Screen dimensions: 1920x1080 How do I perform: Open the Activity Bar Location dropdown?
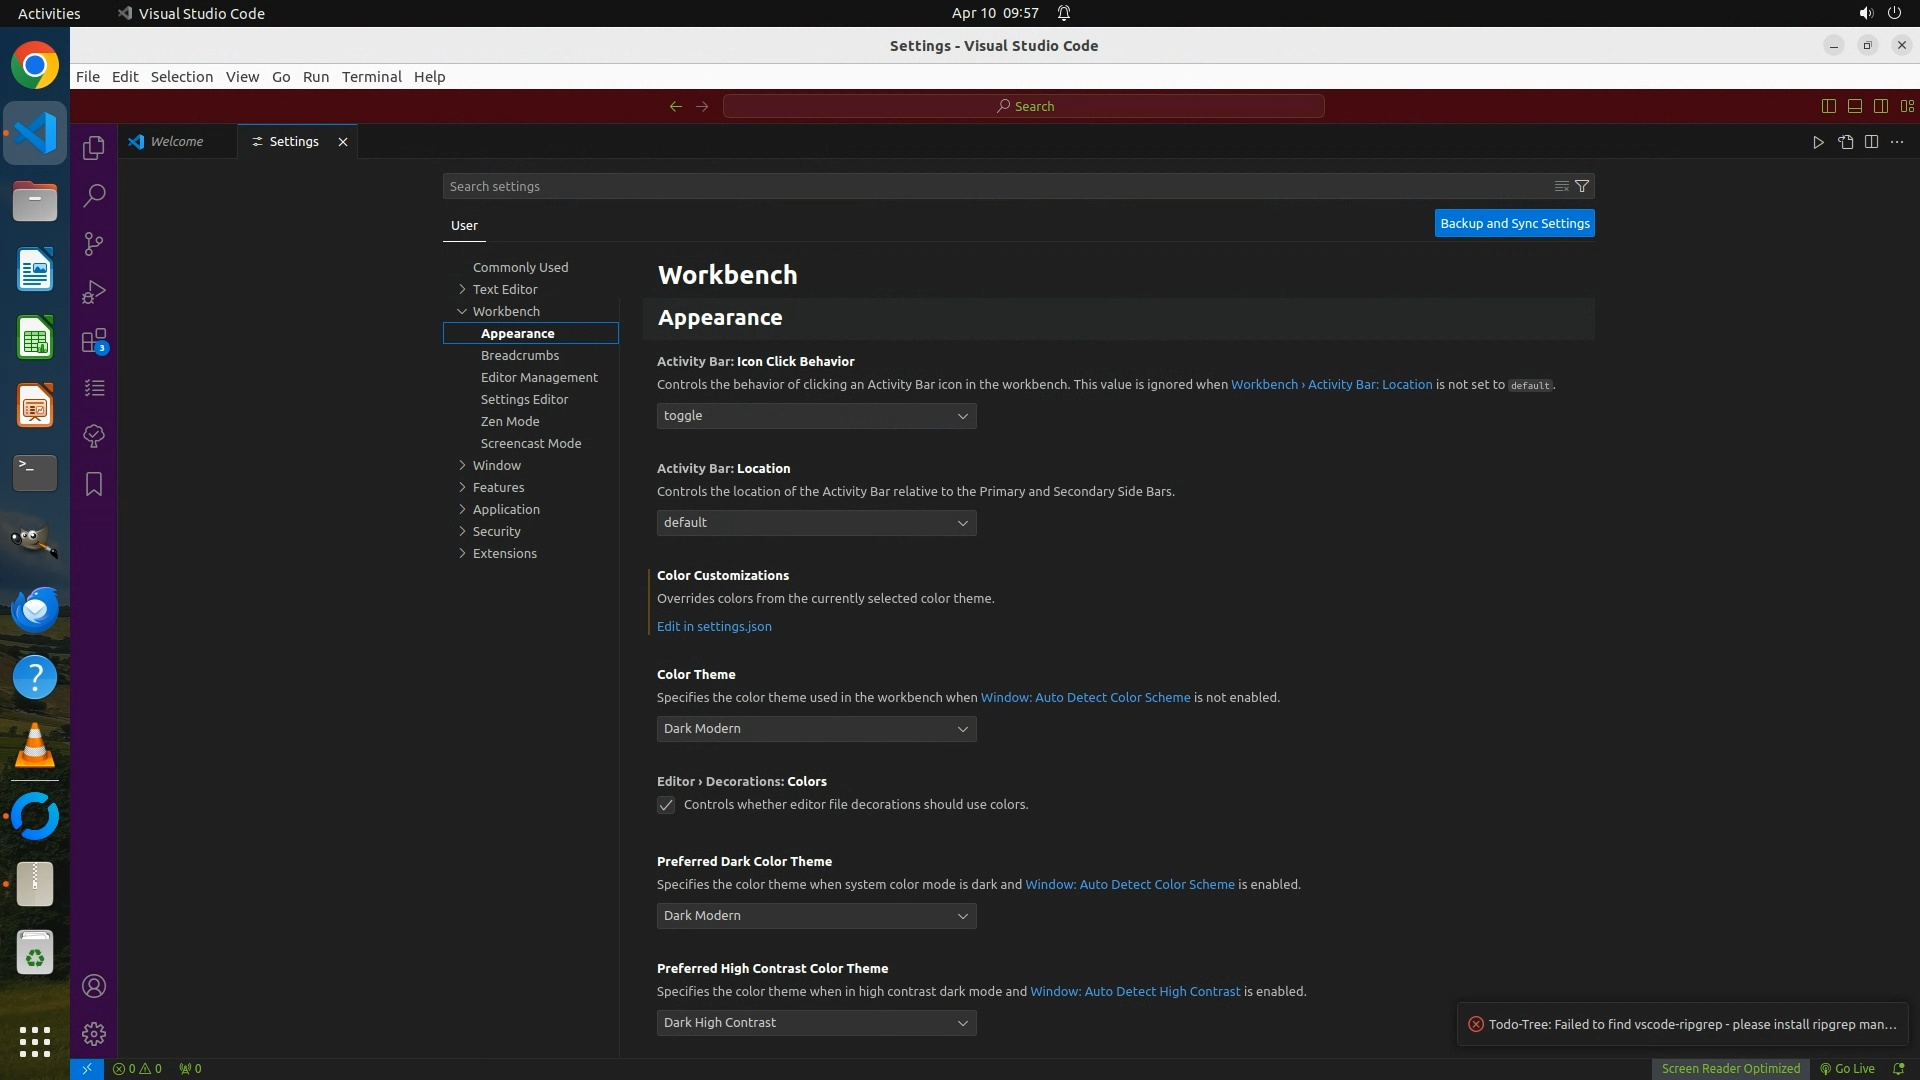(816, 523)
